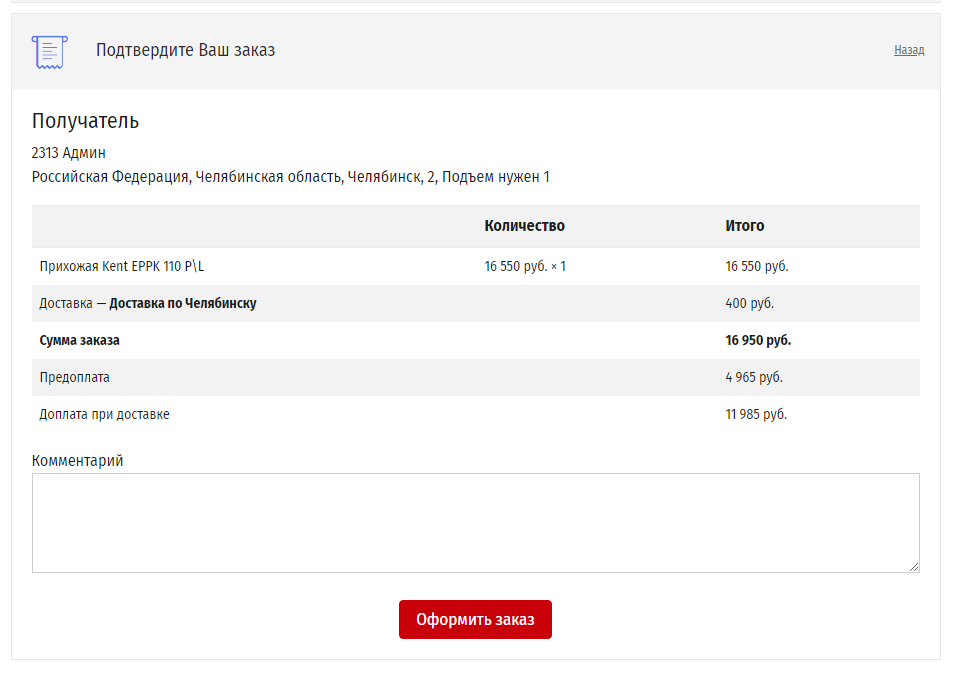Click the Подтвердите Ваш заказ title
Image resolution: width=963 pixels, height=685 pixels.
185,50
